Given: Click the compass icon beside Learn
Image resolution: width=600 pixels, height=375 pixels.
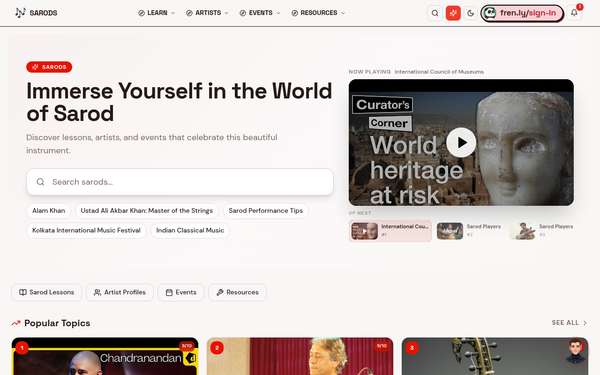Looking at the screenshot, I should pos(141,13).
